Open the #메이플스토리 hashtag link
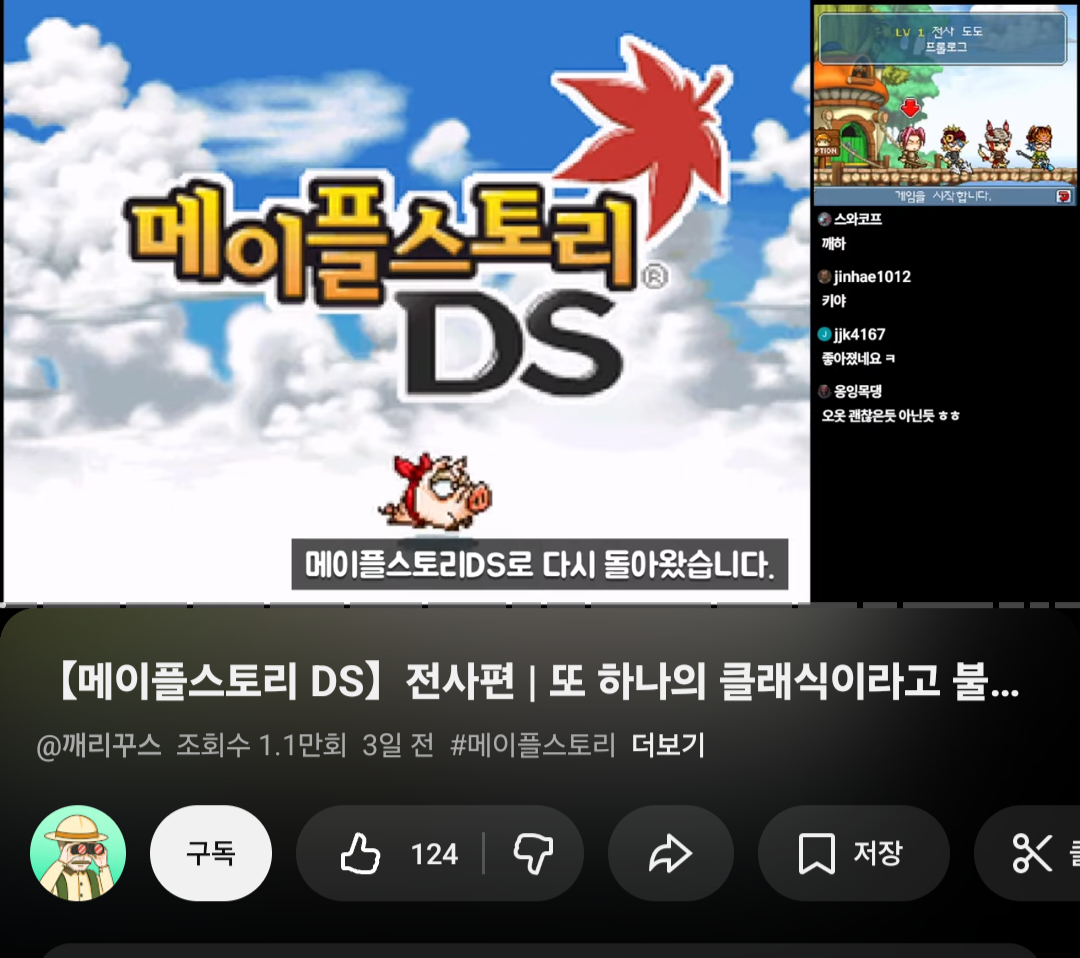Screen dimensions: 1080x958 click(x=532, y=745)
